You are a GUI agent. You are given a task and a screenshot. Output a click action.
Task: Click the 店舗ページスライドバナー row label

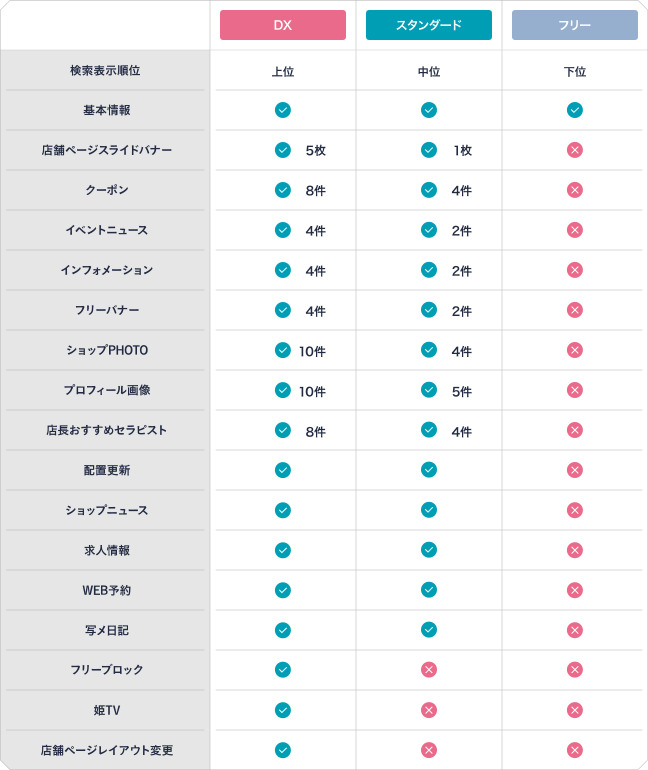point(106,150)
